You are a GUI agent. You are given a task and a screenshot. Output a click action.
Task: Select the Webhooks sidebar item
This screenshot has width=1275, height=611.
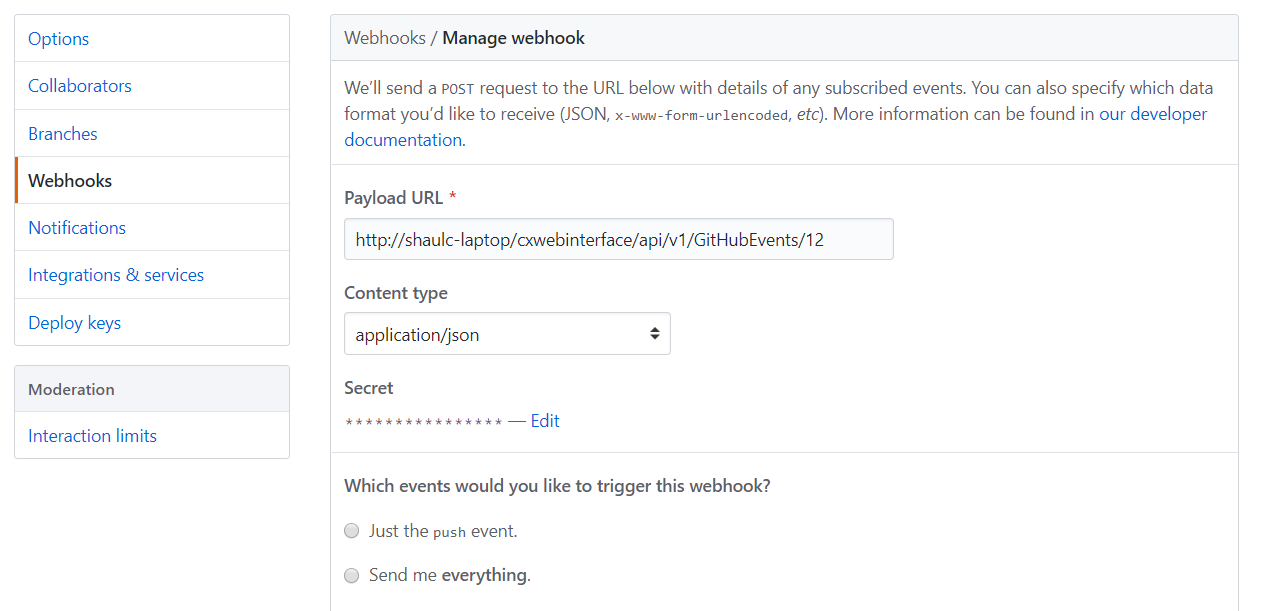[69, 180]
